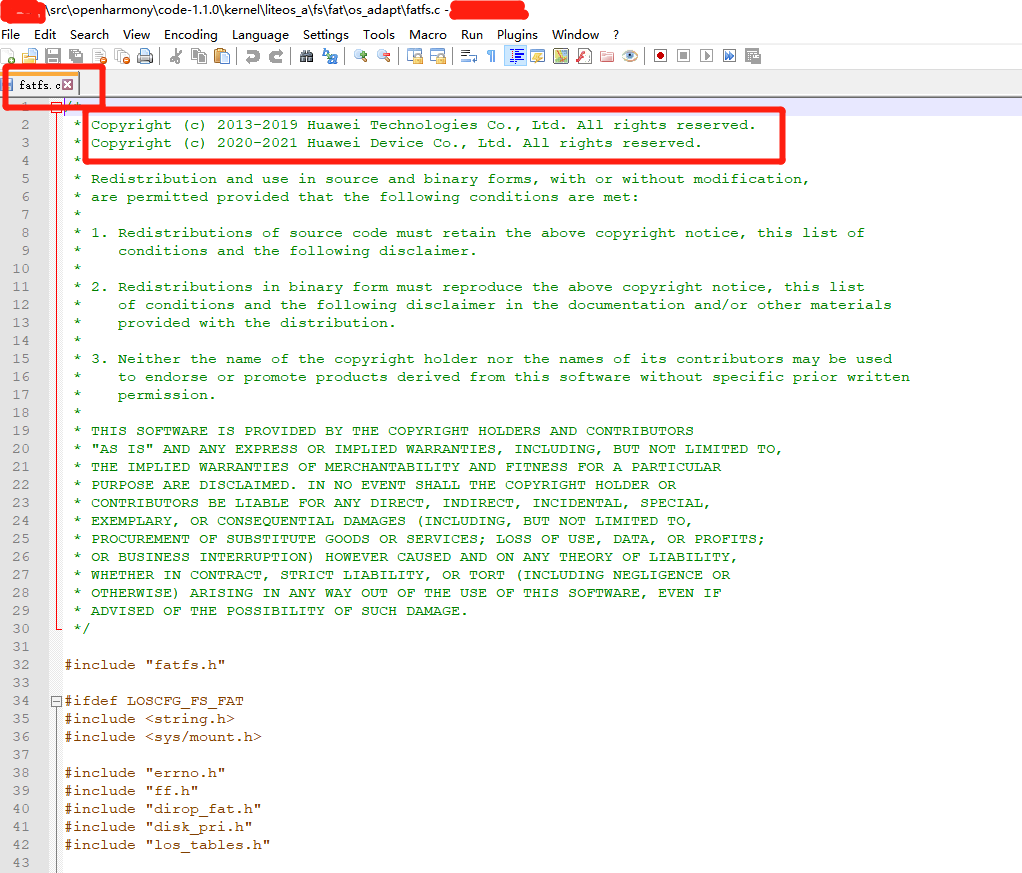This screenshot has height=873, width=1022.
Task: Click the 2013-2019 Huawei Technologies copyright line
Action: pyautogui.click(x=423, y=125)
